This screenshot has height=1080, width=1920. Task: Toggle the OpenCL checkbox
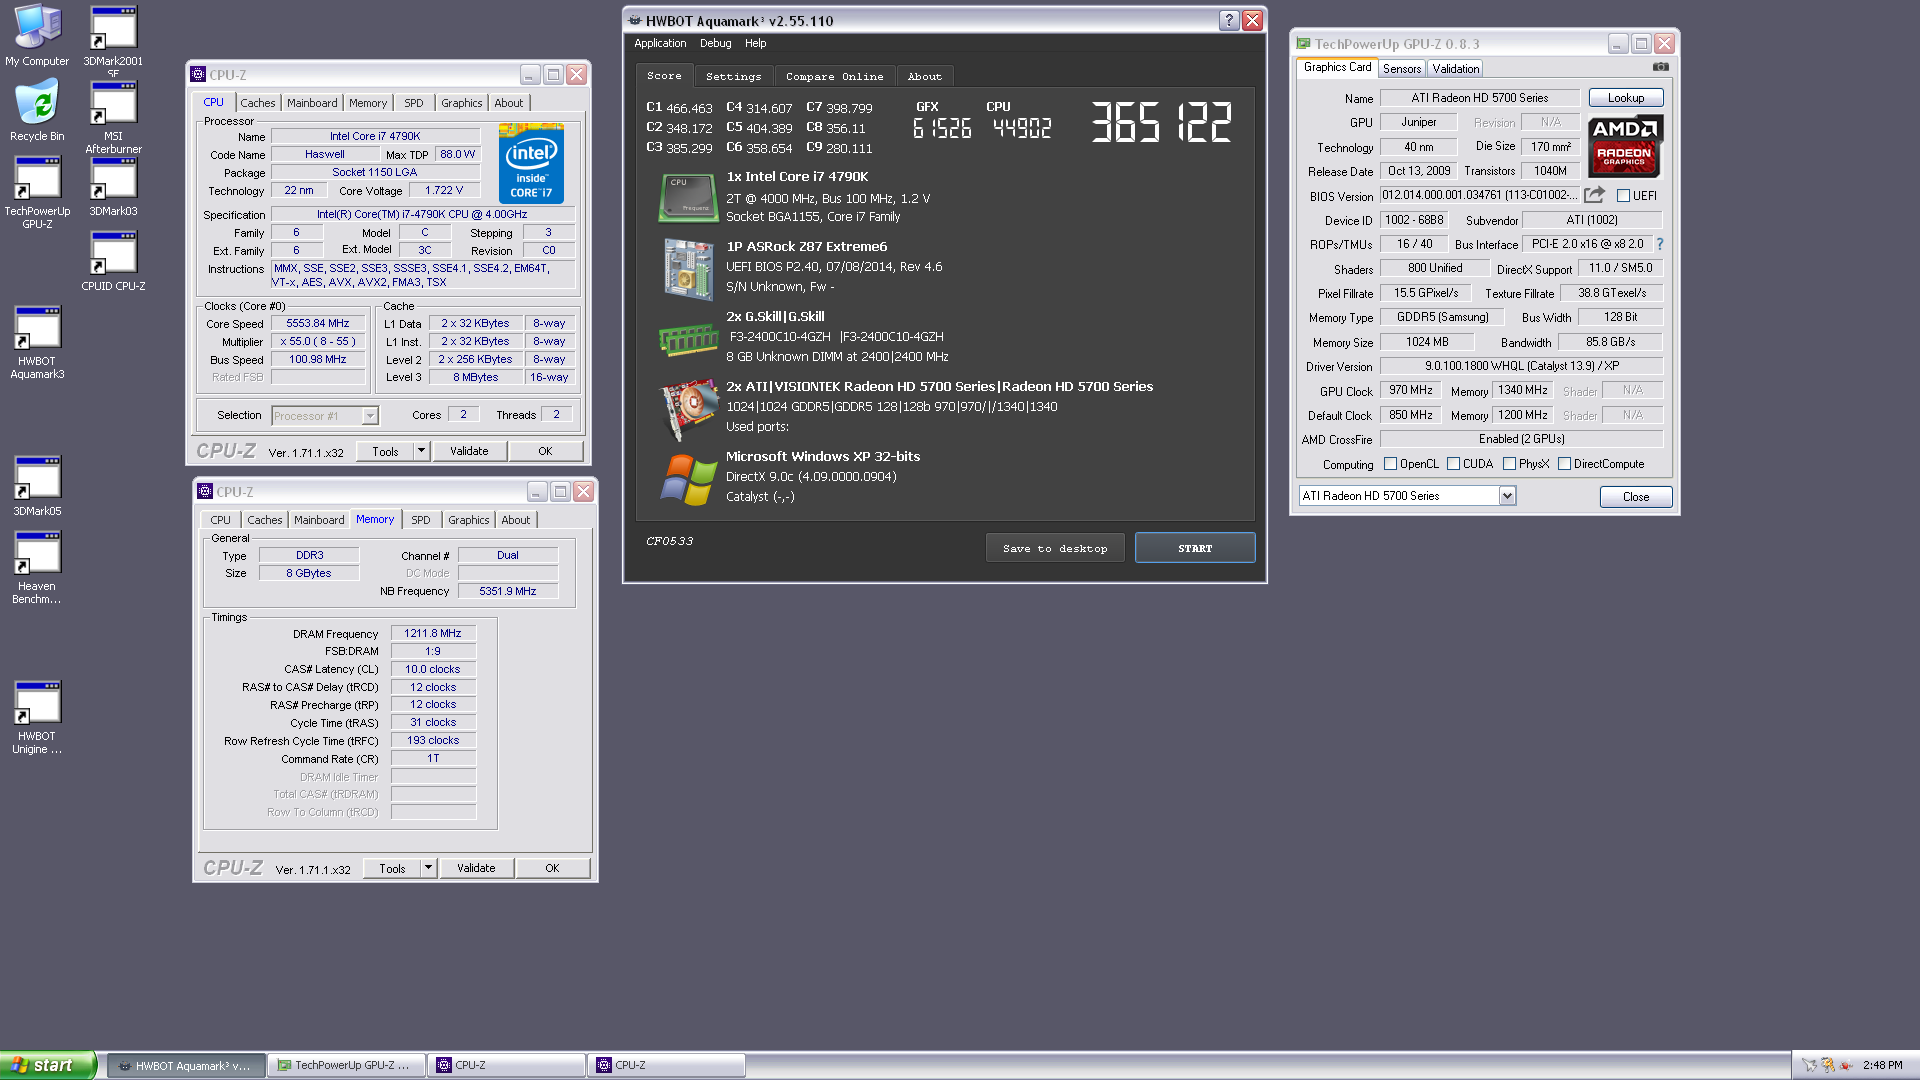1390,464
